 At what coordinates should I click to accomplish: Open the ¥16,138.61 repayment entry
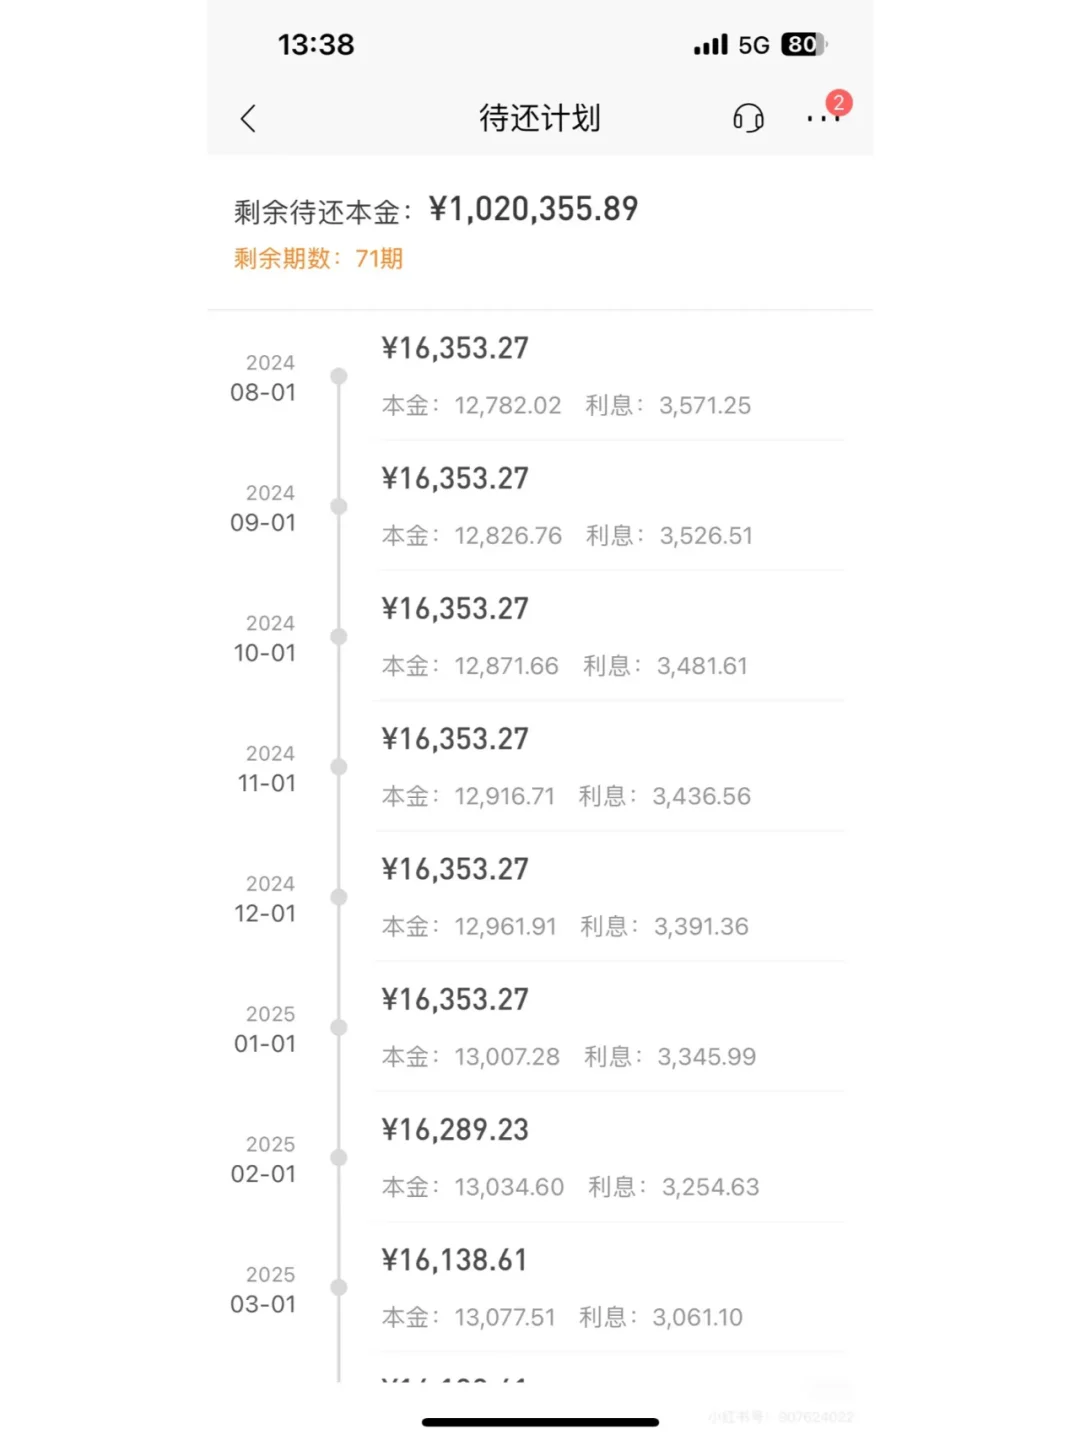610,1288
